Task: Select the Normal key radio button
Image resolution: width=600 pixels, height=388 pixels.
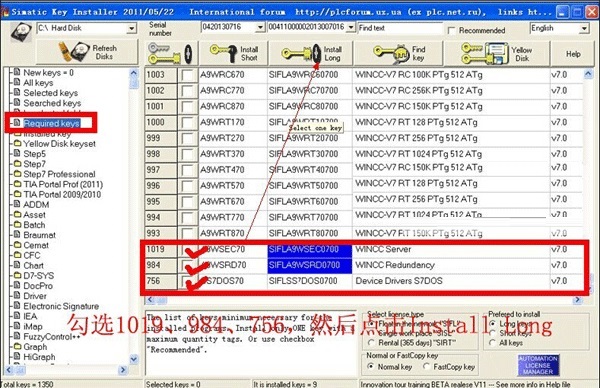Action: pos(370,366)
